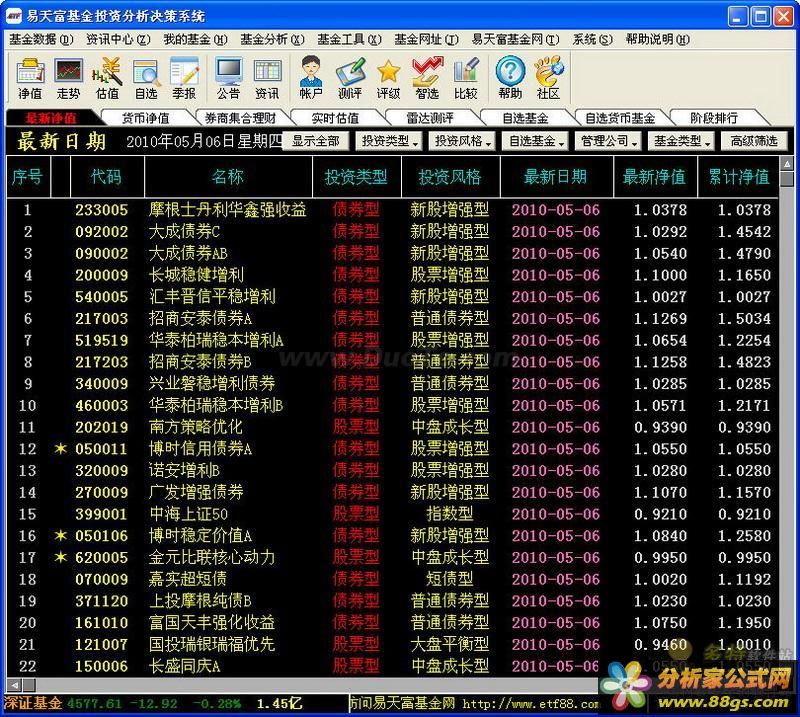The height and width of the screenshot is (717, 800).
Task: Sort by the 名称 column header
Action: pyautogui.click(x=228, y=177)
